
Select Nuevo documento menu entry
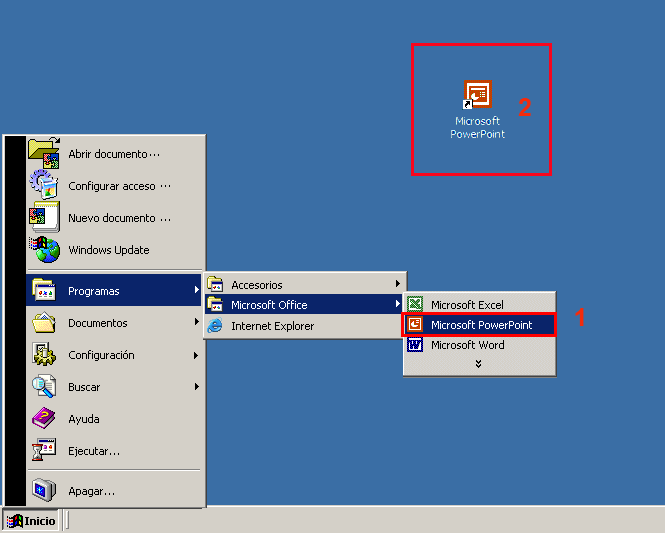click(x=115, y=218)
